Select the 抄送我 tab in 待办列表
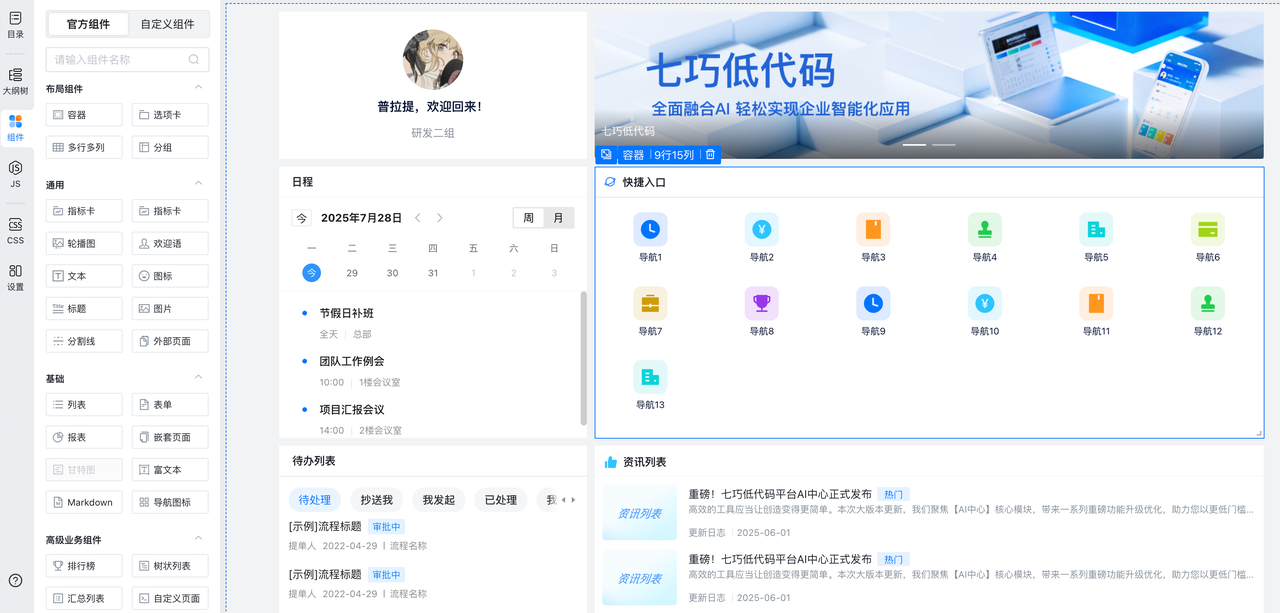The image size is (1280, 613). click(x=376, y=499)
